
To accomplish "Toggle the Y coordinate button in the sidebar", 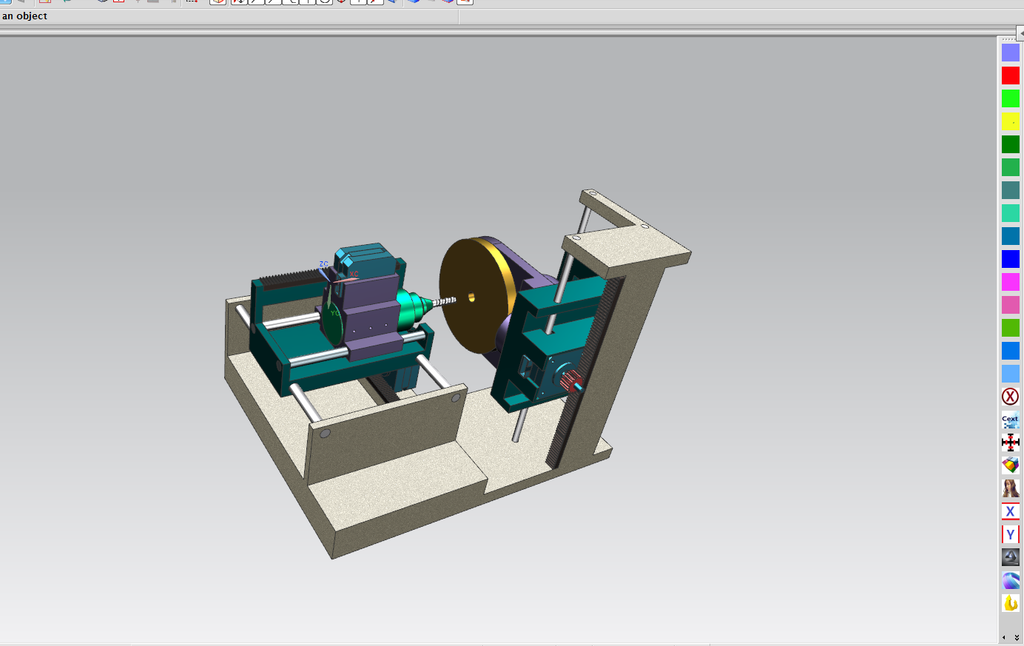I will (x=1010, y=533).
